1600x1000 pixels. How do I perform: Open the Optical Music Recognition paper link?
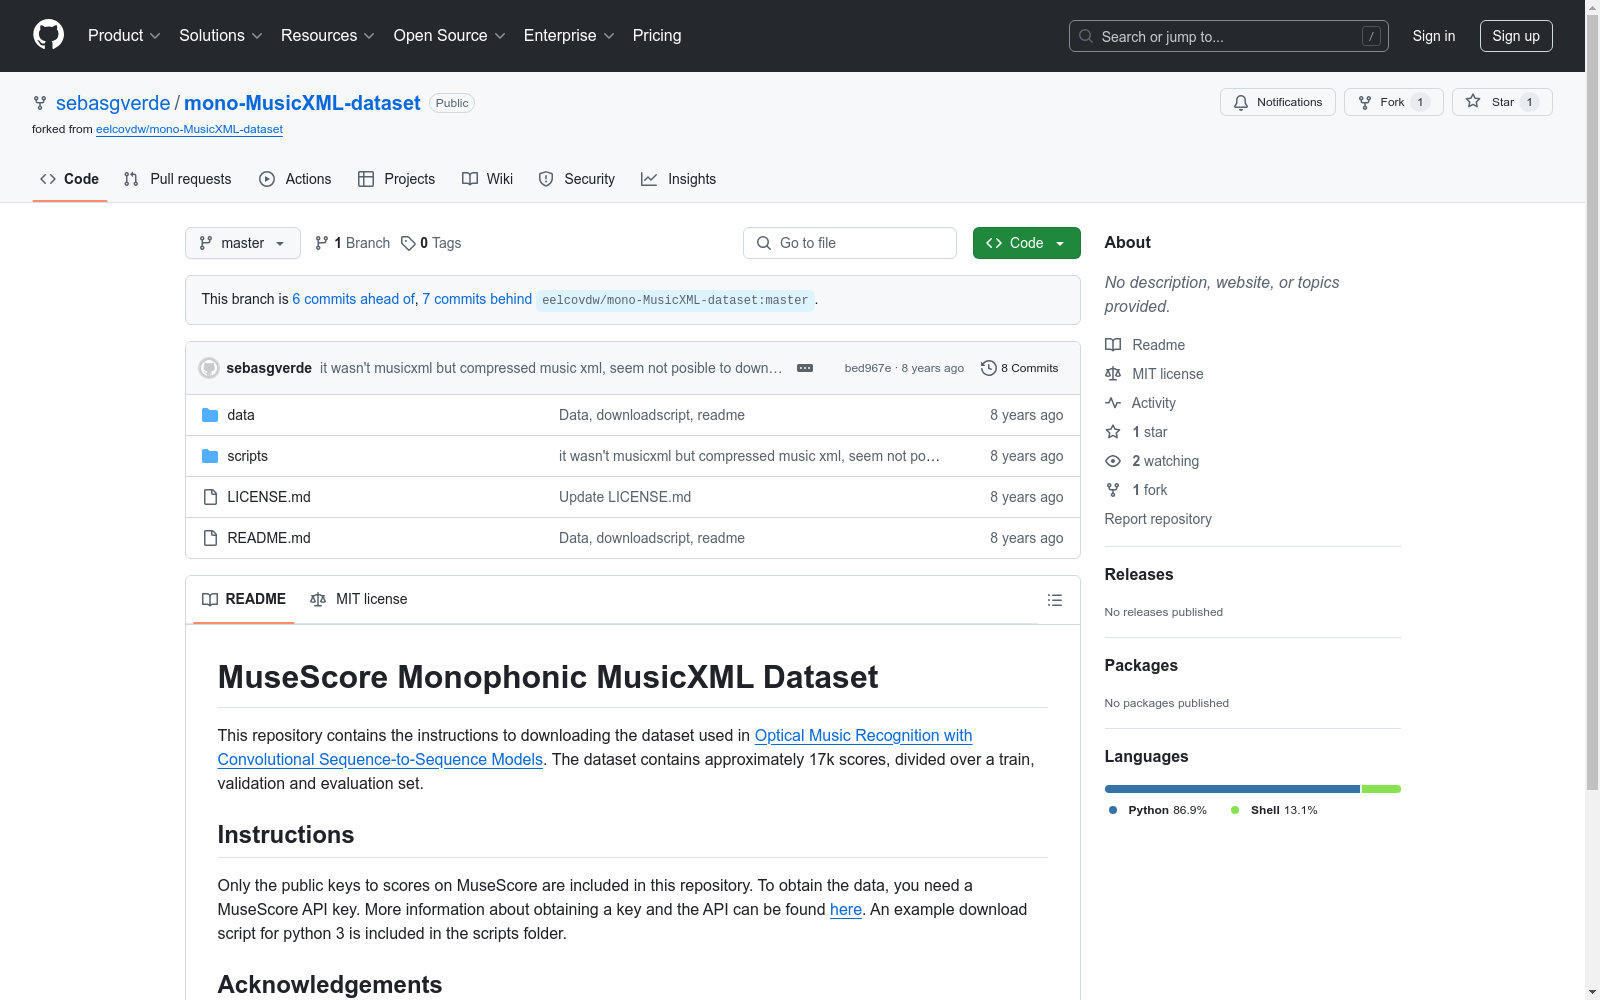(x=595, y=747)
